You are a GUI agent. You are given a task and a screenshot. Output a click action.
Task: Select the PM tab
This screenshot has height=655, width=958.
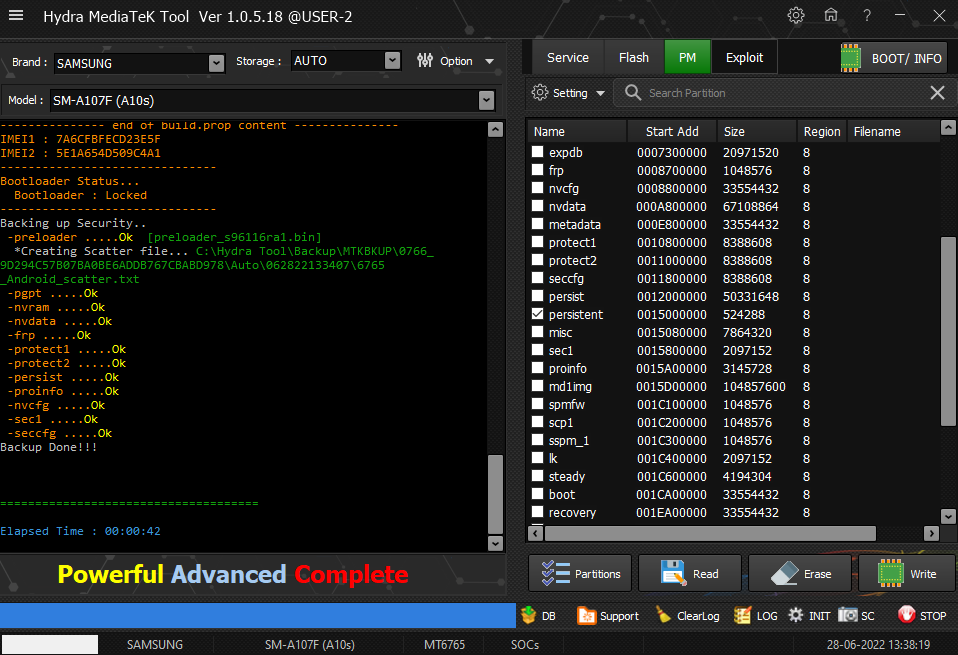tap(687, 57)
